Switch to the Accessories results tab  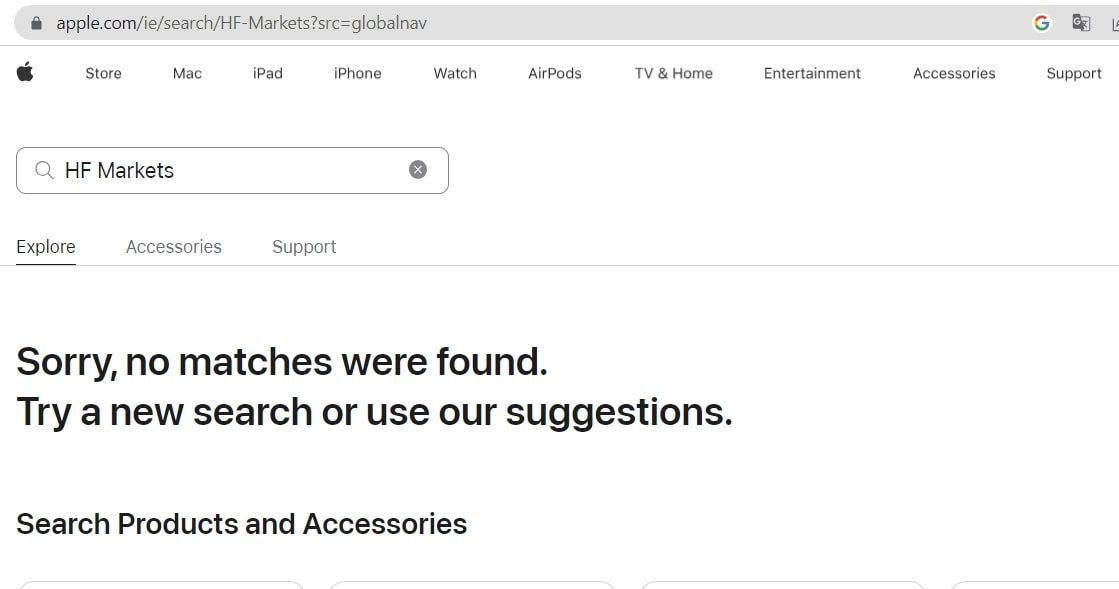173,246
